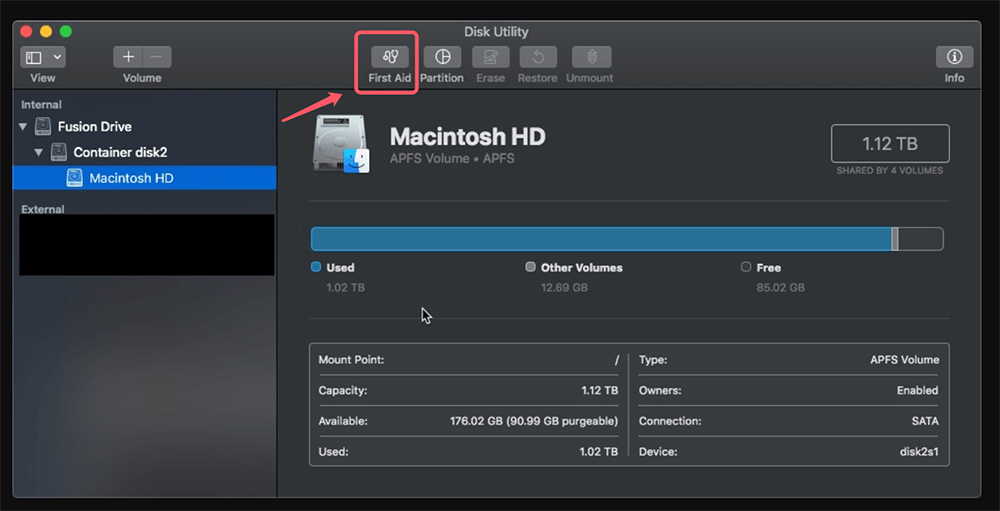This screenshot has width=1000, height=511.
Task: Open the Partition tool
Action: pyautogui.click(x=442, y=57)
